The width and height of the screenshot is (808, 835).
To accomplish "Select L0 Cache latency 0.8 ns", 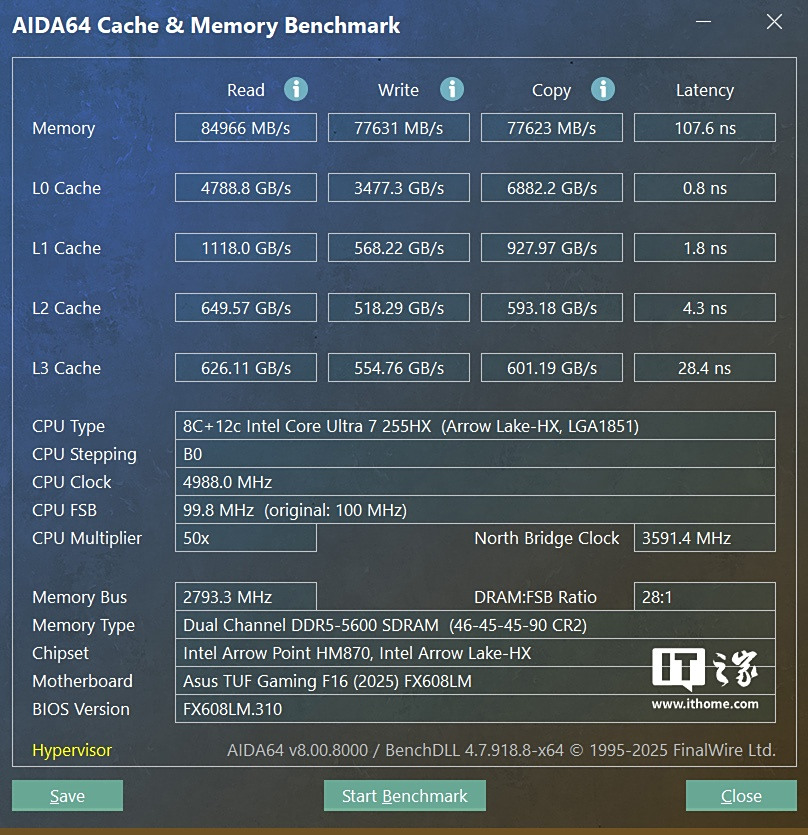I will (705, 187).
